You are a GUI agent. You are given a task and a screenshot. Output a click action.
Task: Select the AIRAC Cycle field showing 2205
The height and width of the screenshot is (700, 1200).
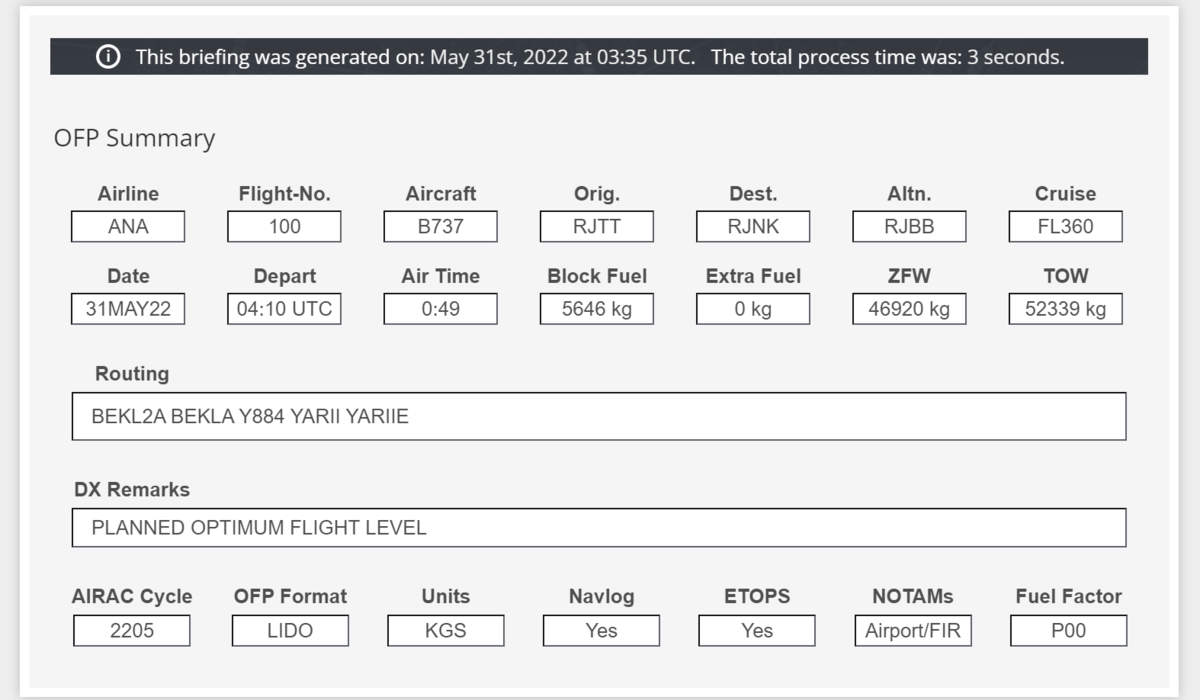(132, 631)
